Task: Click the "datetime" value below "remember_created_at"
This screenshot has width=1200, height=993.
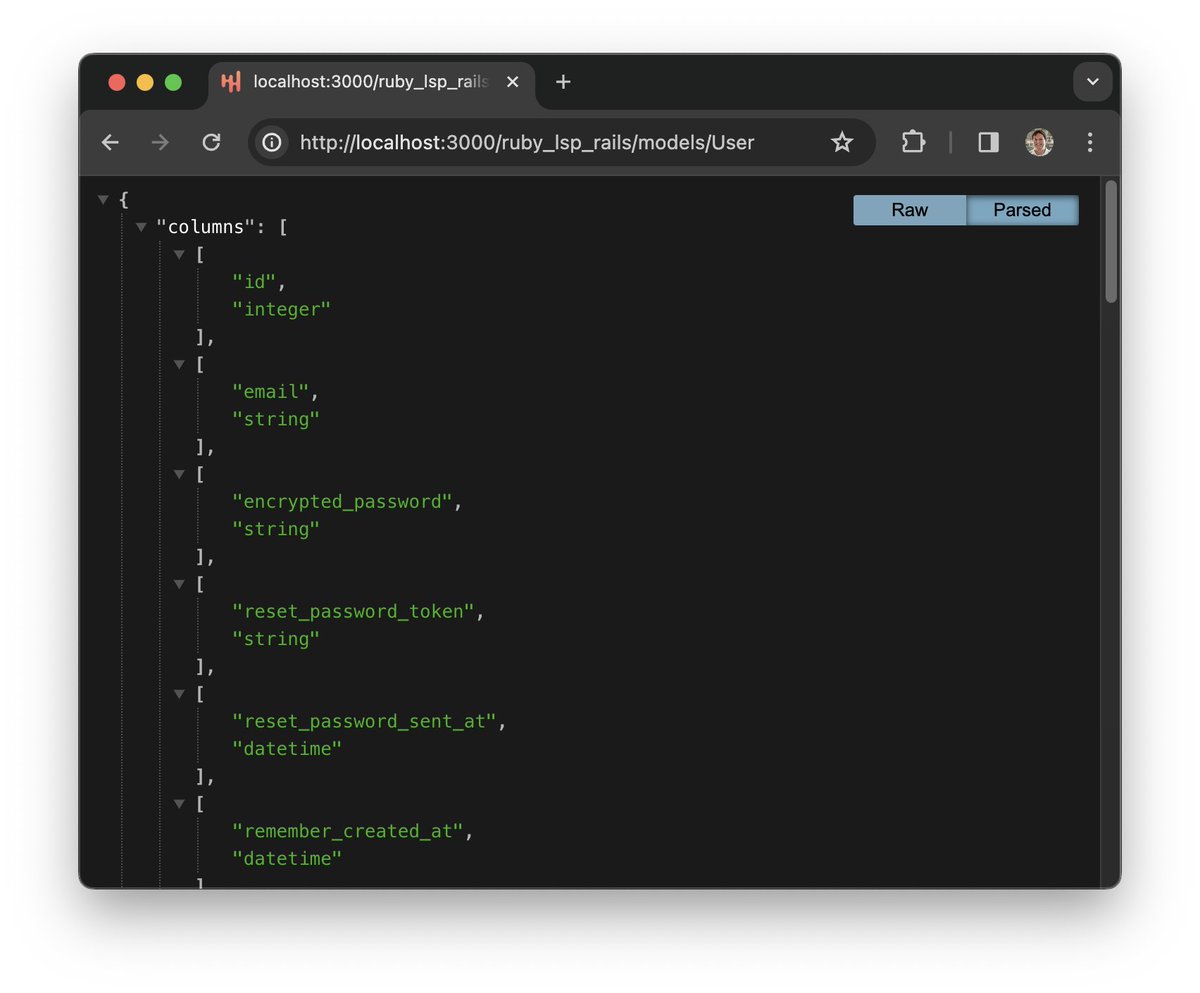Action: pos(287,858)
